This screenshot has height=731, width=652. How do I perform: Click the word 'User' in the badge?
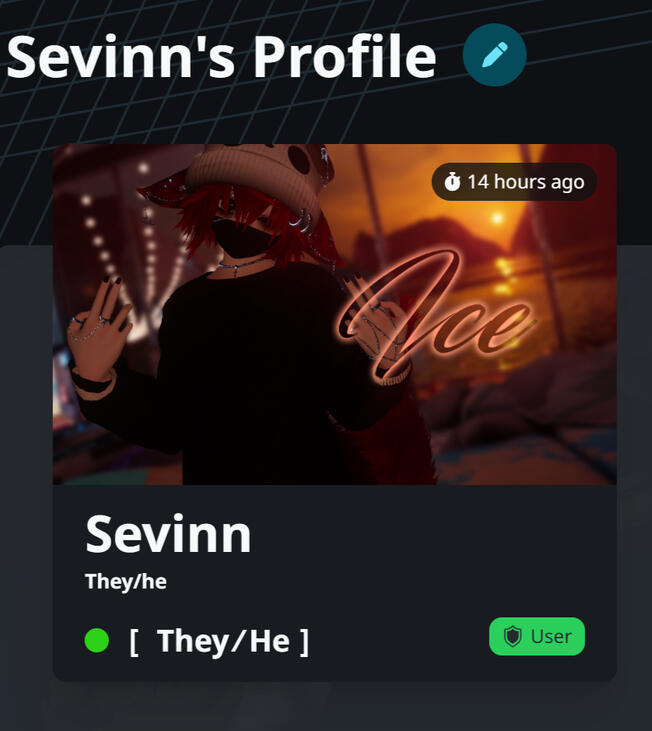click(551, 636)
